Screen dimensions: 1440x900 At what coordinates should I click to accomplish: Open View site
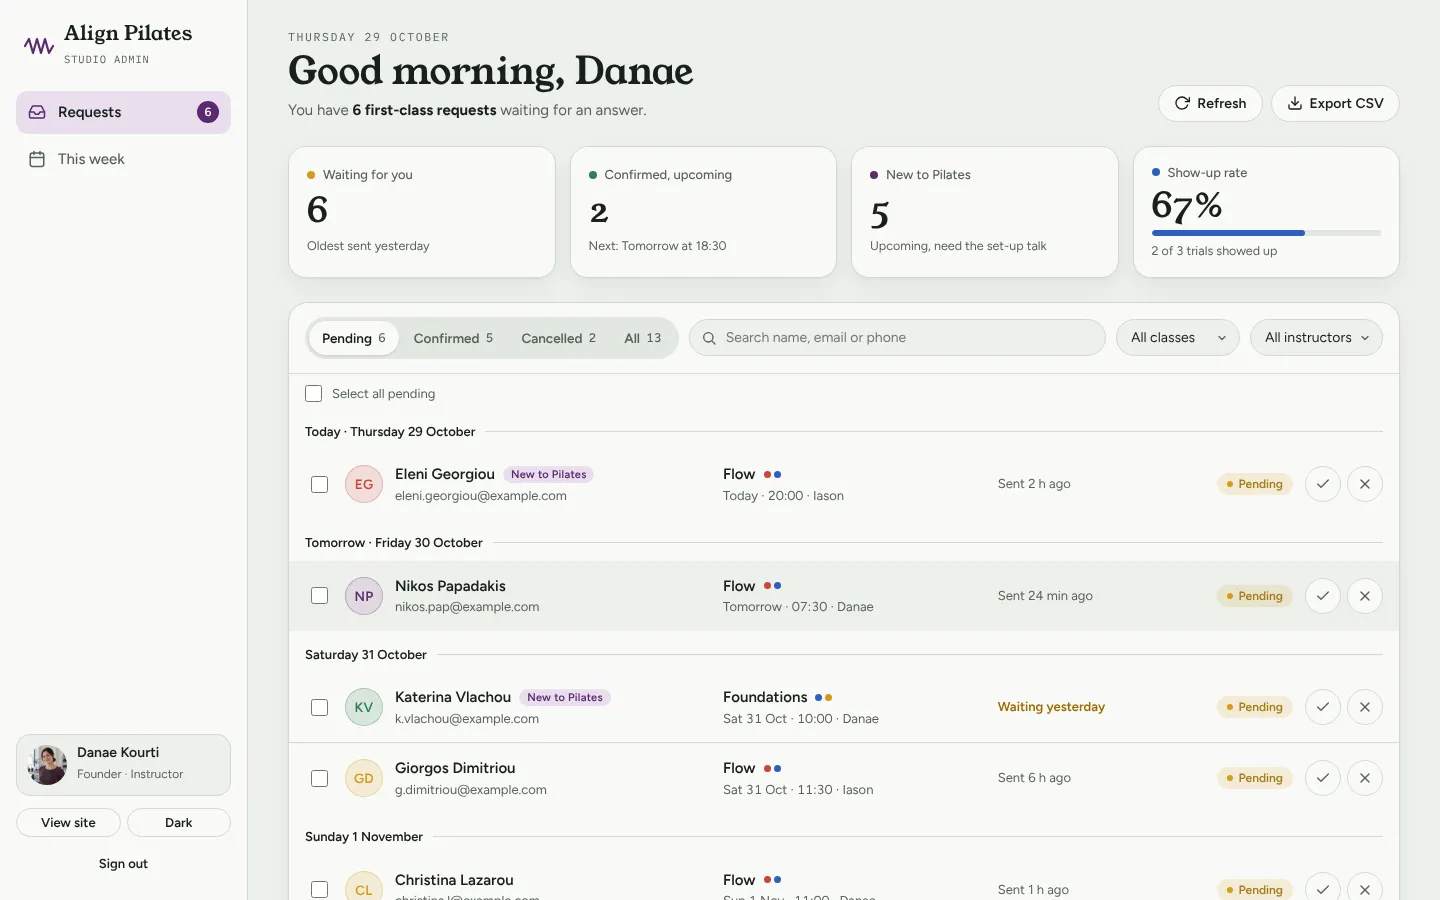tap(68, 822)
